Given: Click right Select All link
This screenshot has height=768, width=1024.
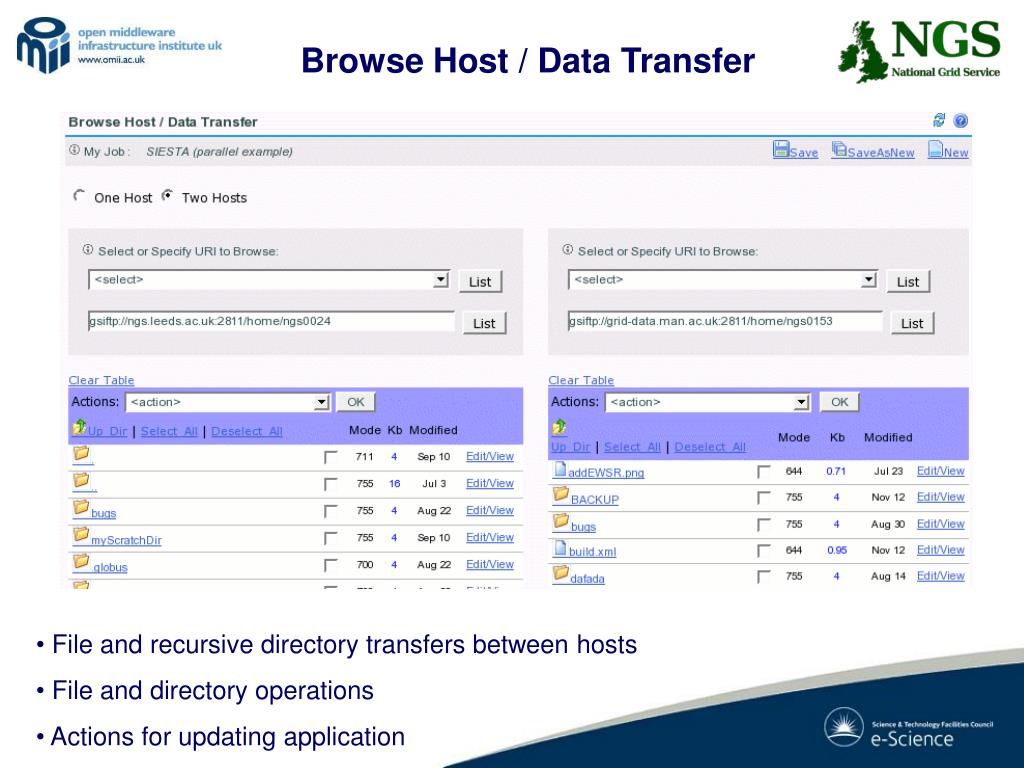Looking at the screenshot, I should (x=632, y=447).
